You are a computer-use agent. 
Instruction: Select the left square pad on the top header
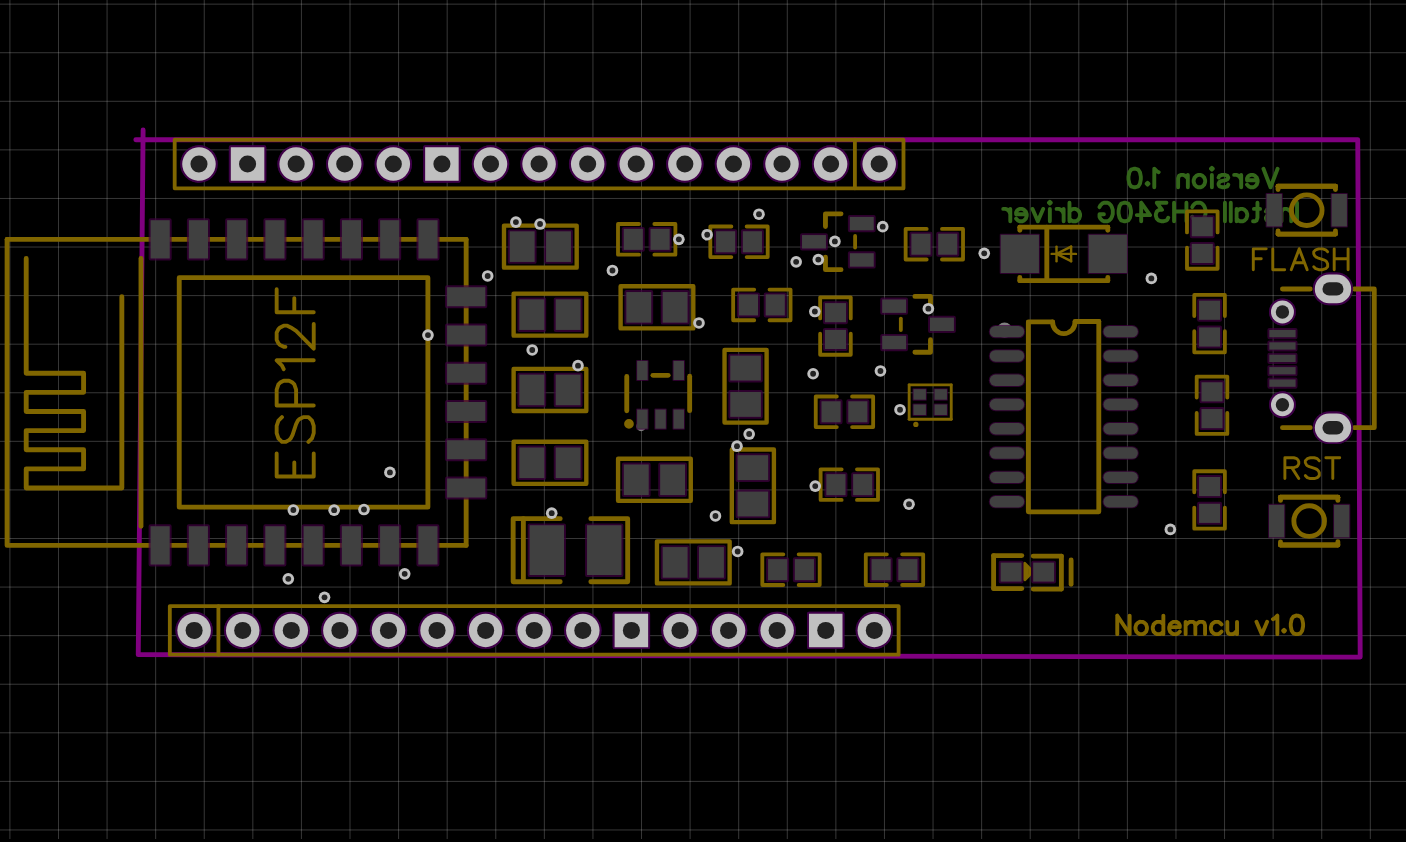[247, 164]
